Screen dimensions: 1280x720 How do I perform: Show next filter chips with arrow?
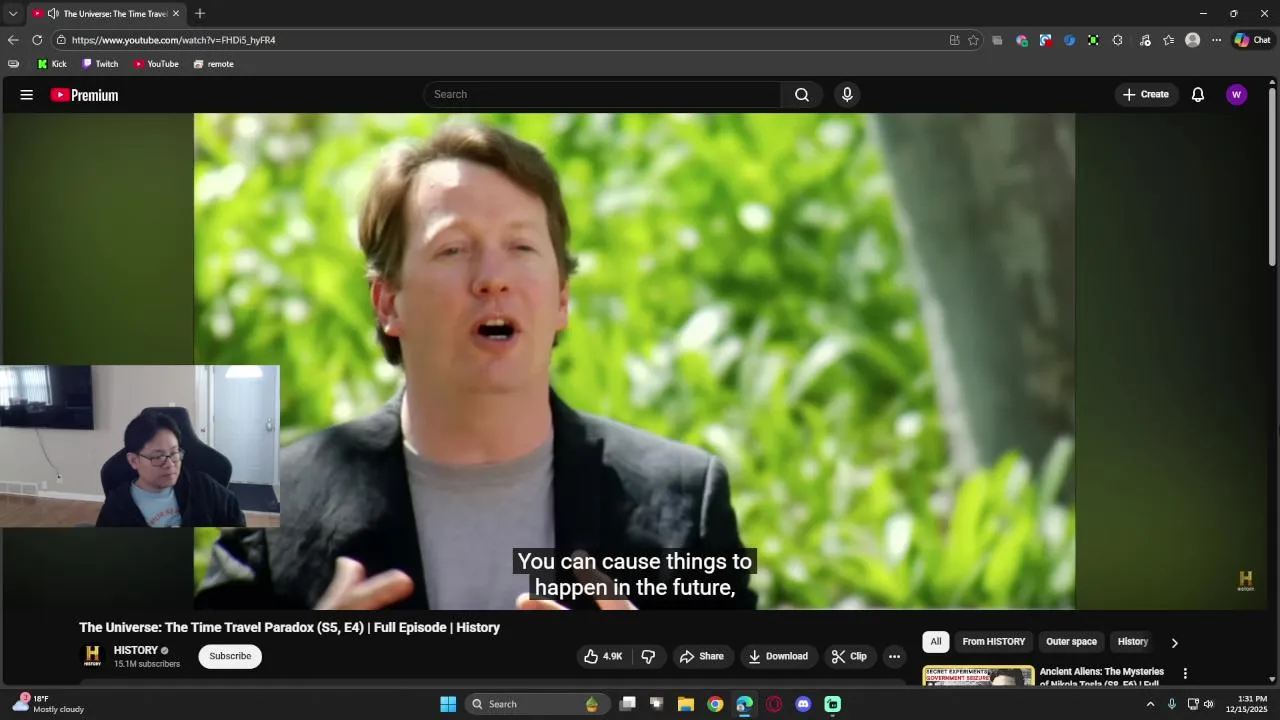pyautogui.click(x=1174, y=642)
